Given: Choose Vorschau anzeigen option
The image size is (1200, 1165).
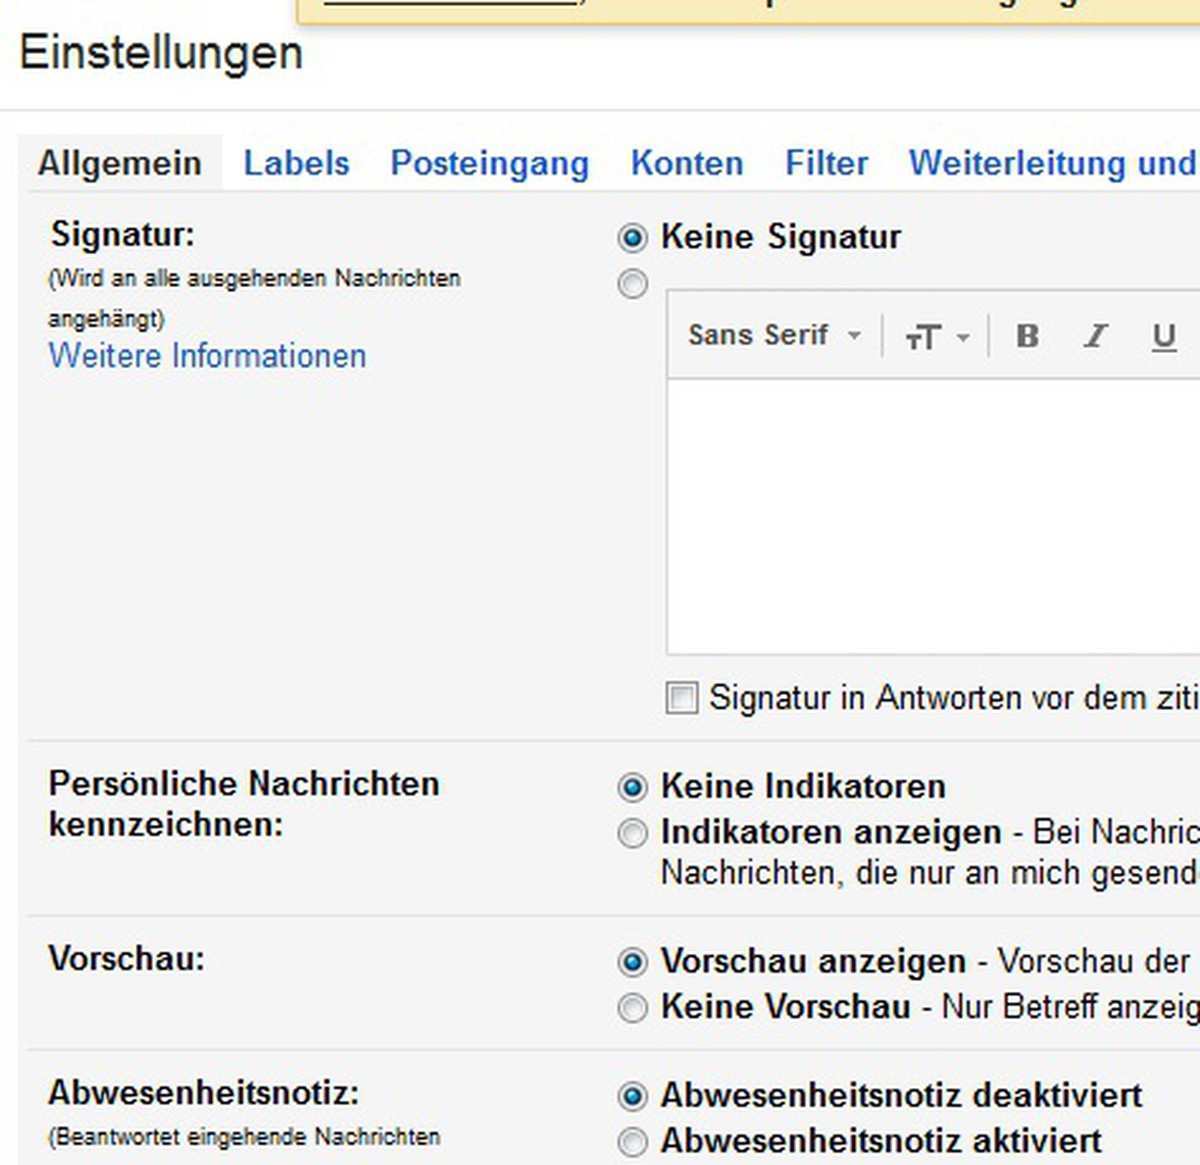Looking at the screenshot, I should click(x=632, y=962).
